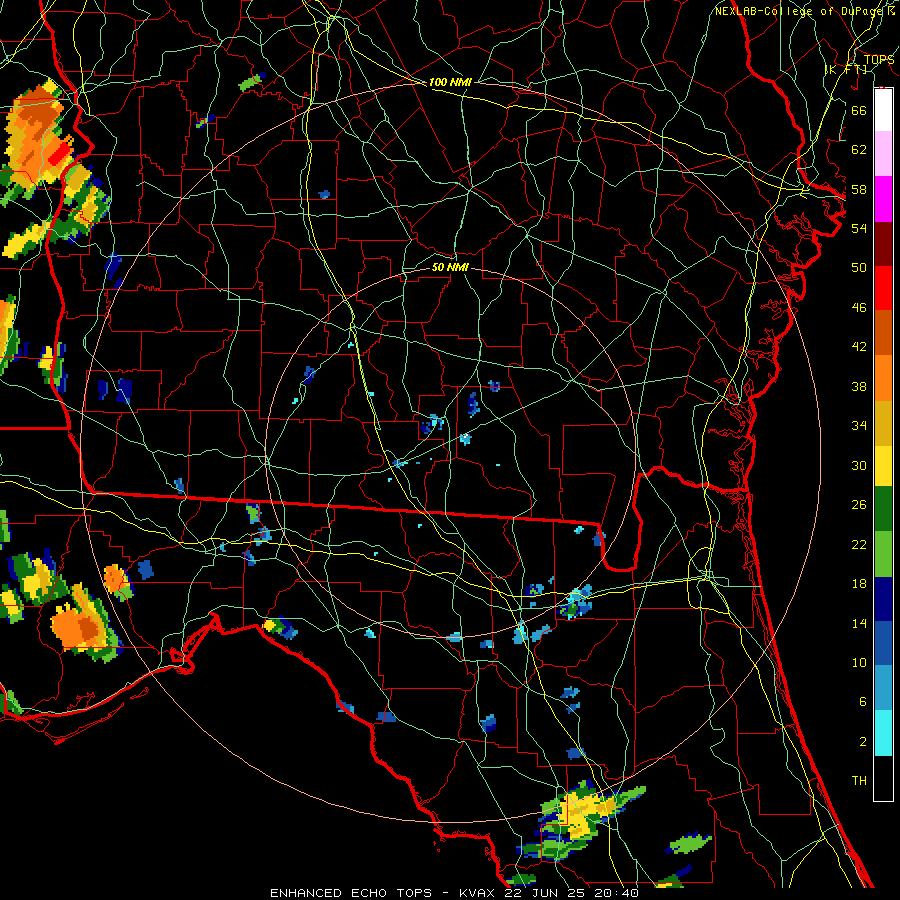Click the "22 JUN 25" date in the caption
This screenshot has height=900, width=900.
pyautogui.click(x=546, y=893)
